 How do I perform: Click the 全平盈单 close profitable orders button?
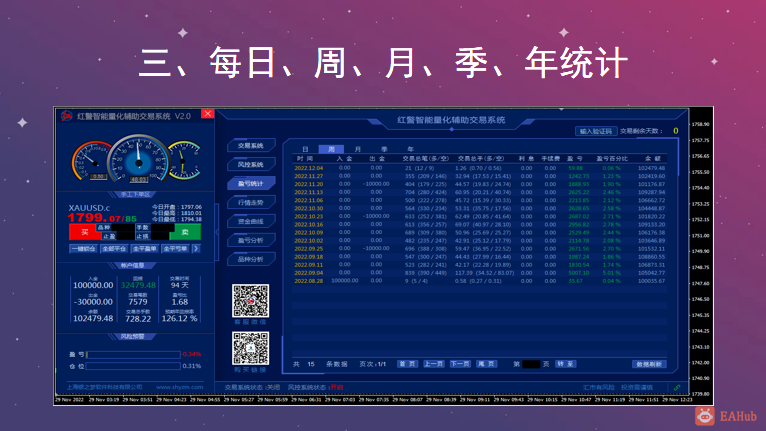click(x=145, y=249)
